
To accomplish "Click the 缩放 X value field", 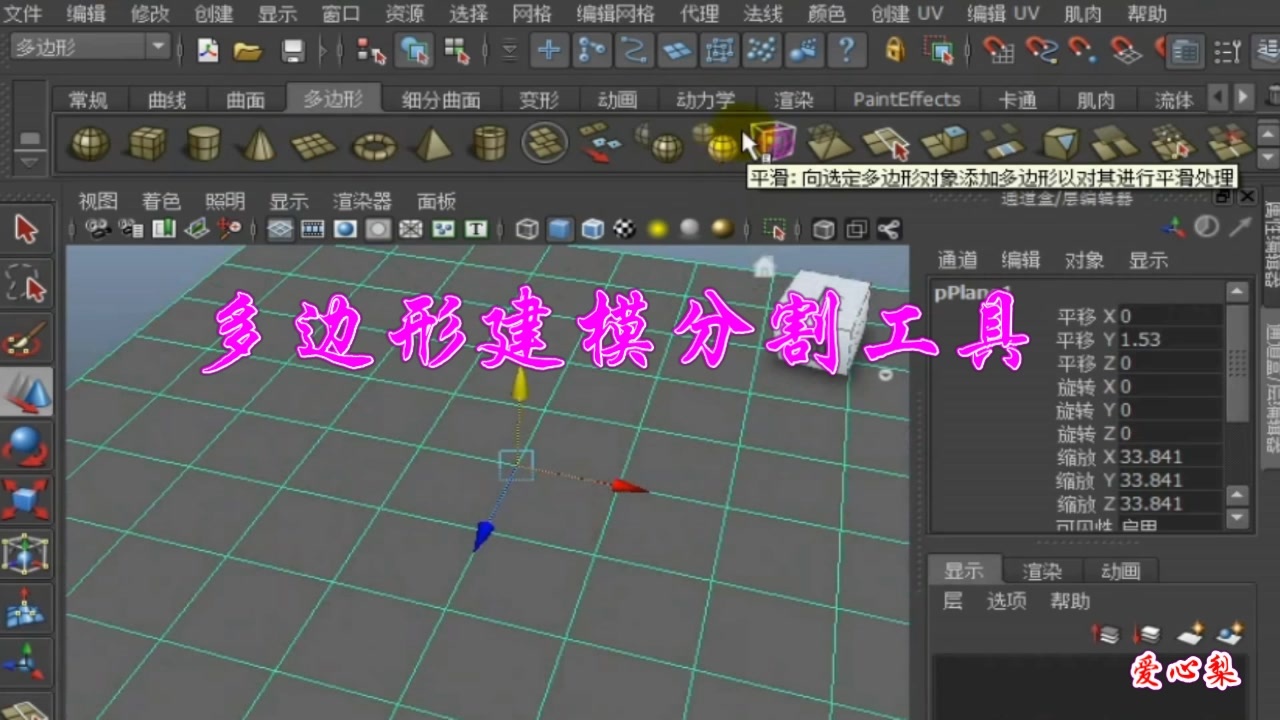I will click(1169, 457).
